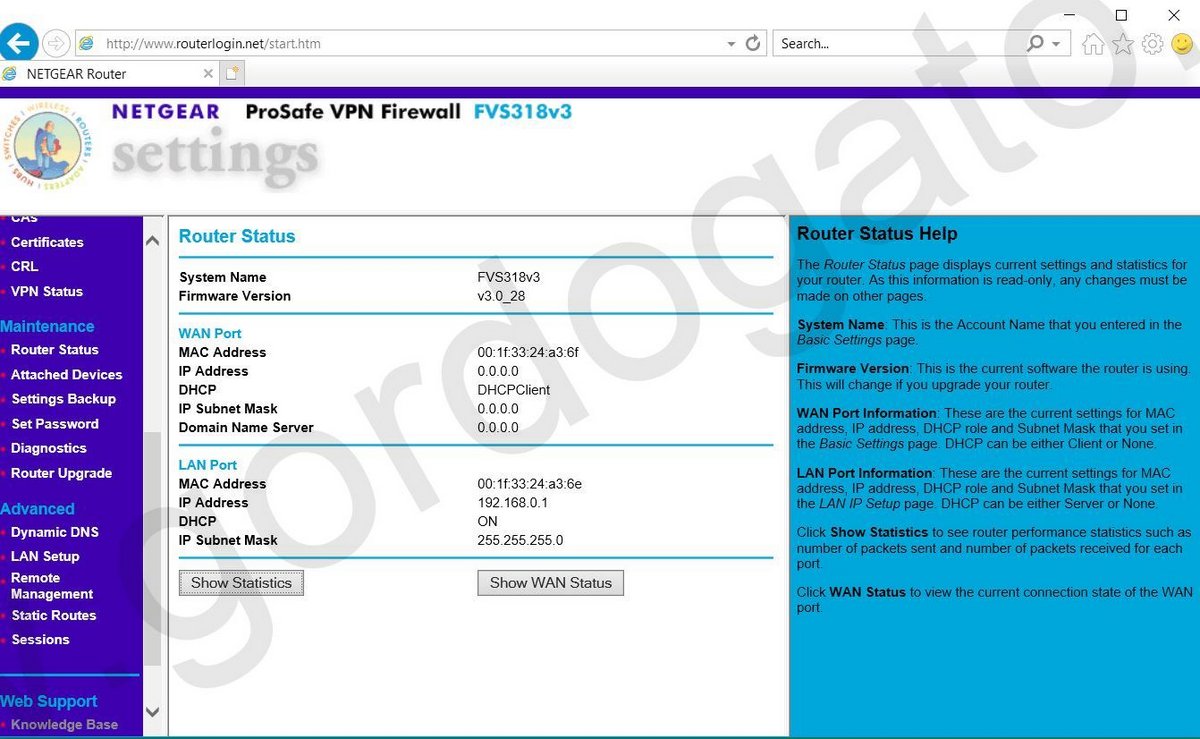Click the Maintenance section heading
This screenshot has height=739, width=1200.
(x=48, y=326)
